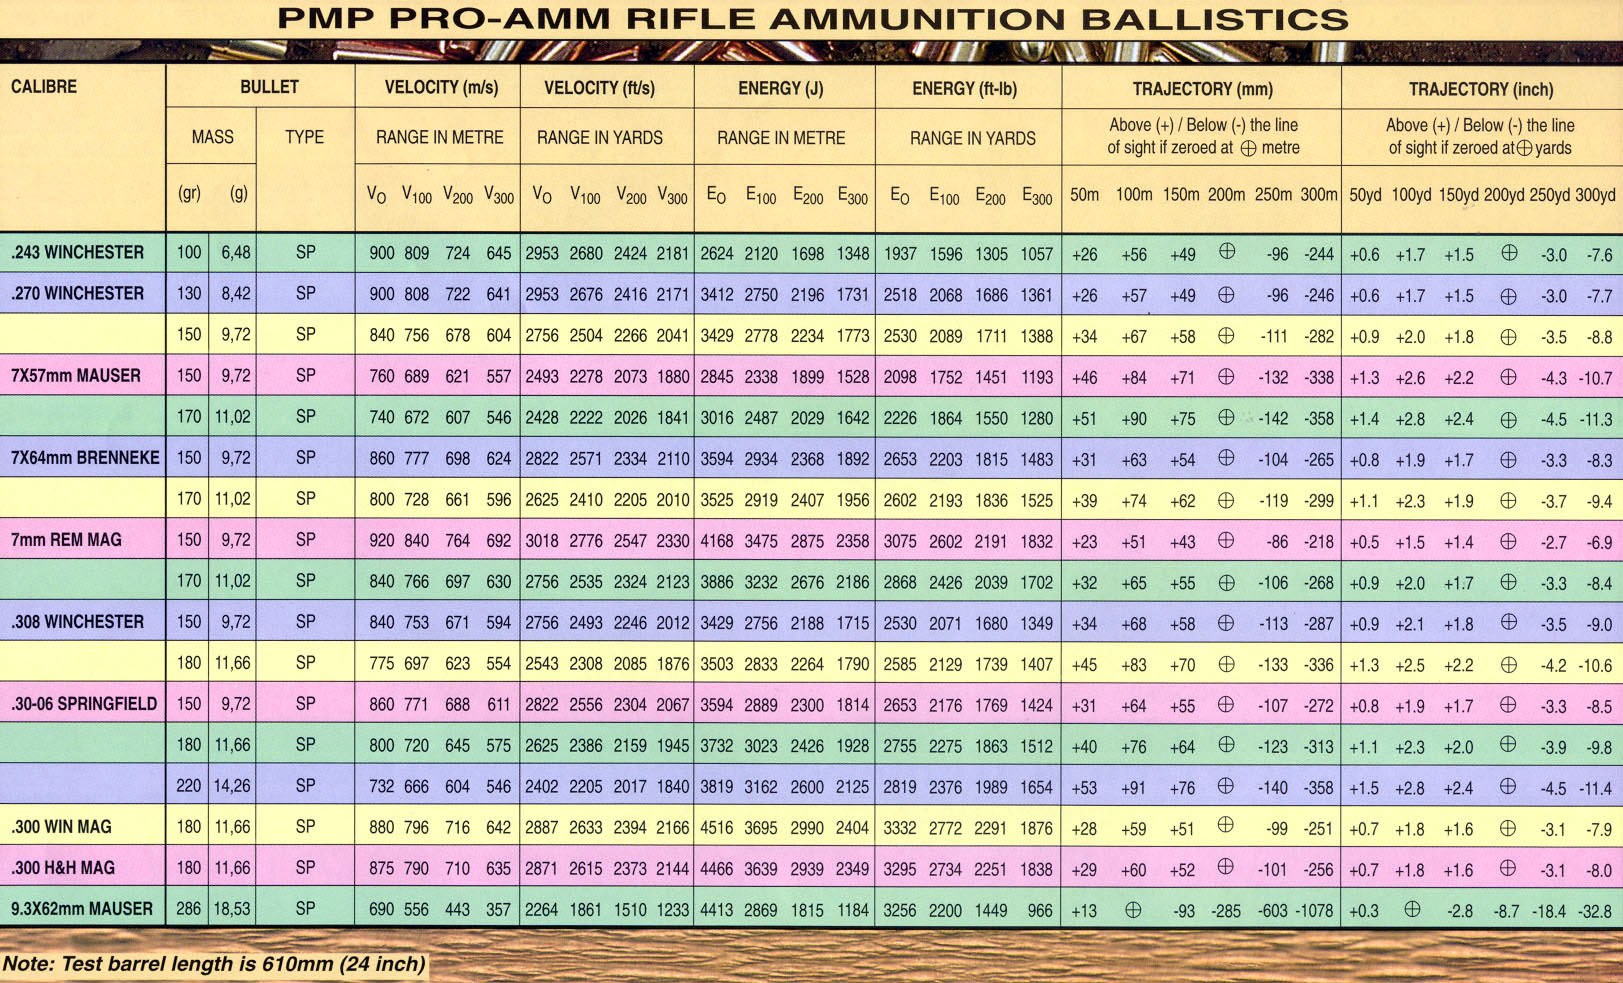This screenshot has height=983, width=1623.
Task: Select the CALIBRE column header
Action: coord(44,87)
